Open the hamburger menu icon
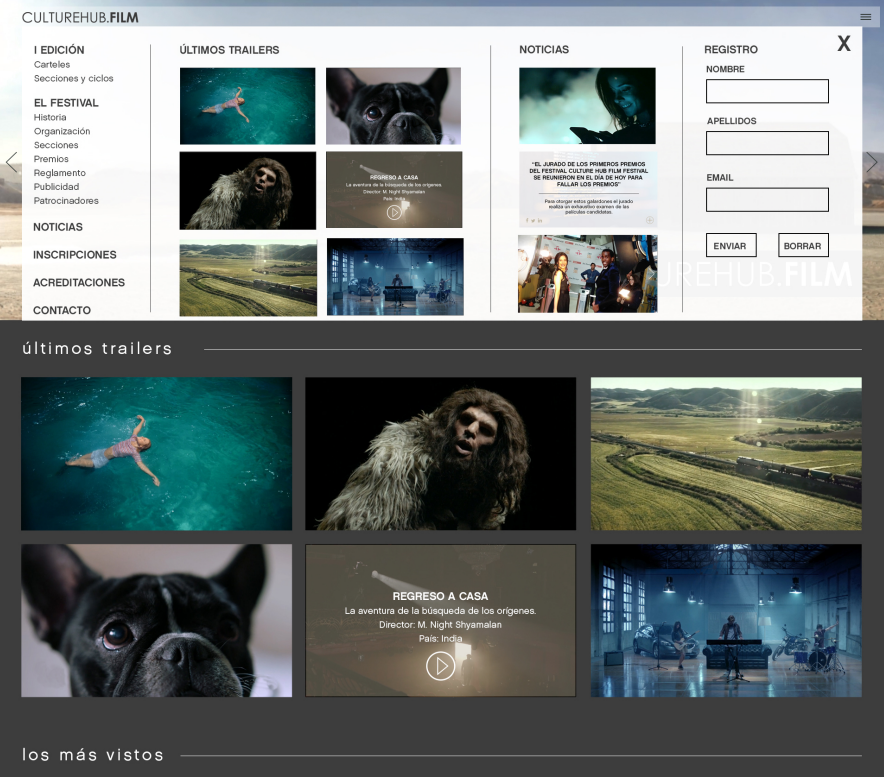 (x=865, y=17)
